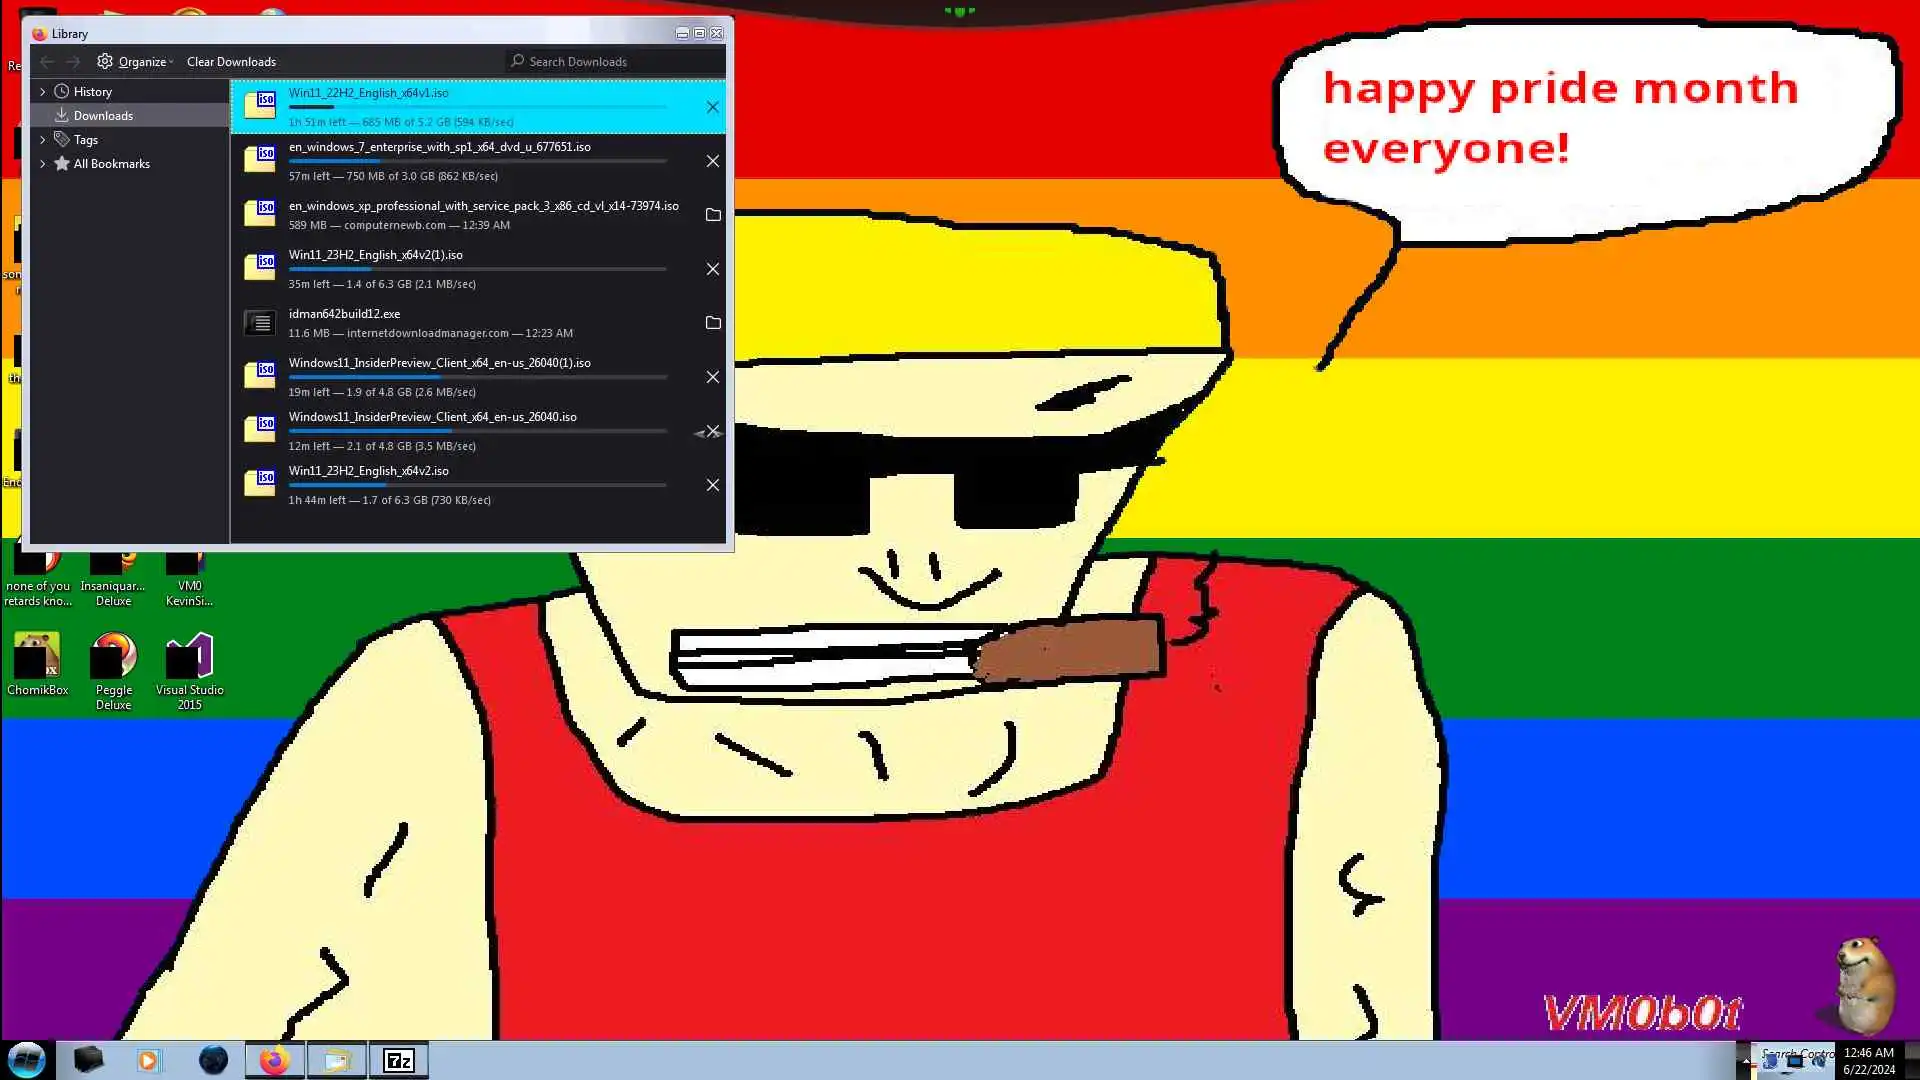The width and height of the screenshot is (1920, 1080).
Task: Cancel the Windows 7 enterprise ISO download
Action: pos(712,161)
